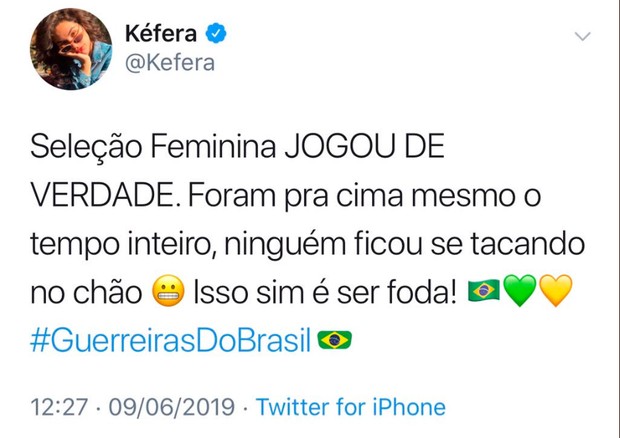Image resolution: width=620 pixels, height=438 pixels.
Task: Click the 12:27 · 09/06/2019 timestamp
Action: [132, 407]
